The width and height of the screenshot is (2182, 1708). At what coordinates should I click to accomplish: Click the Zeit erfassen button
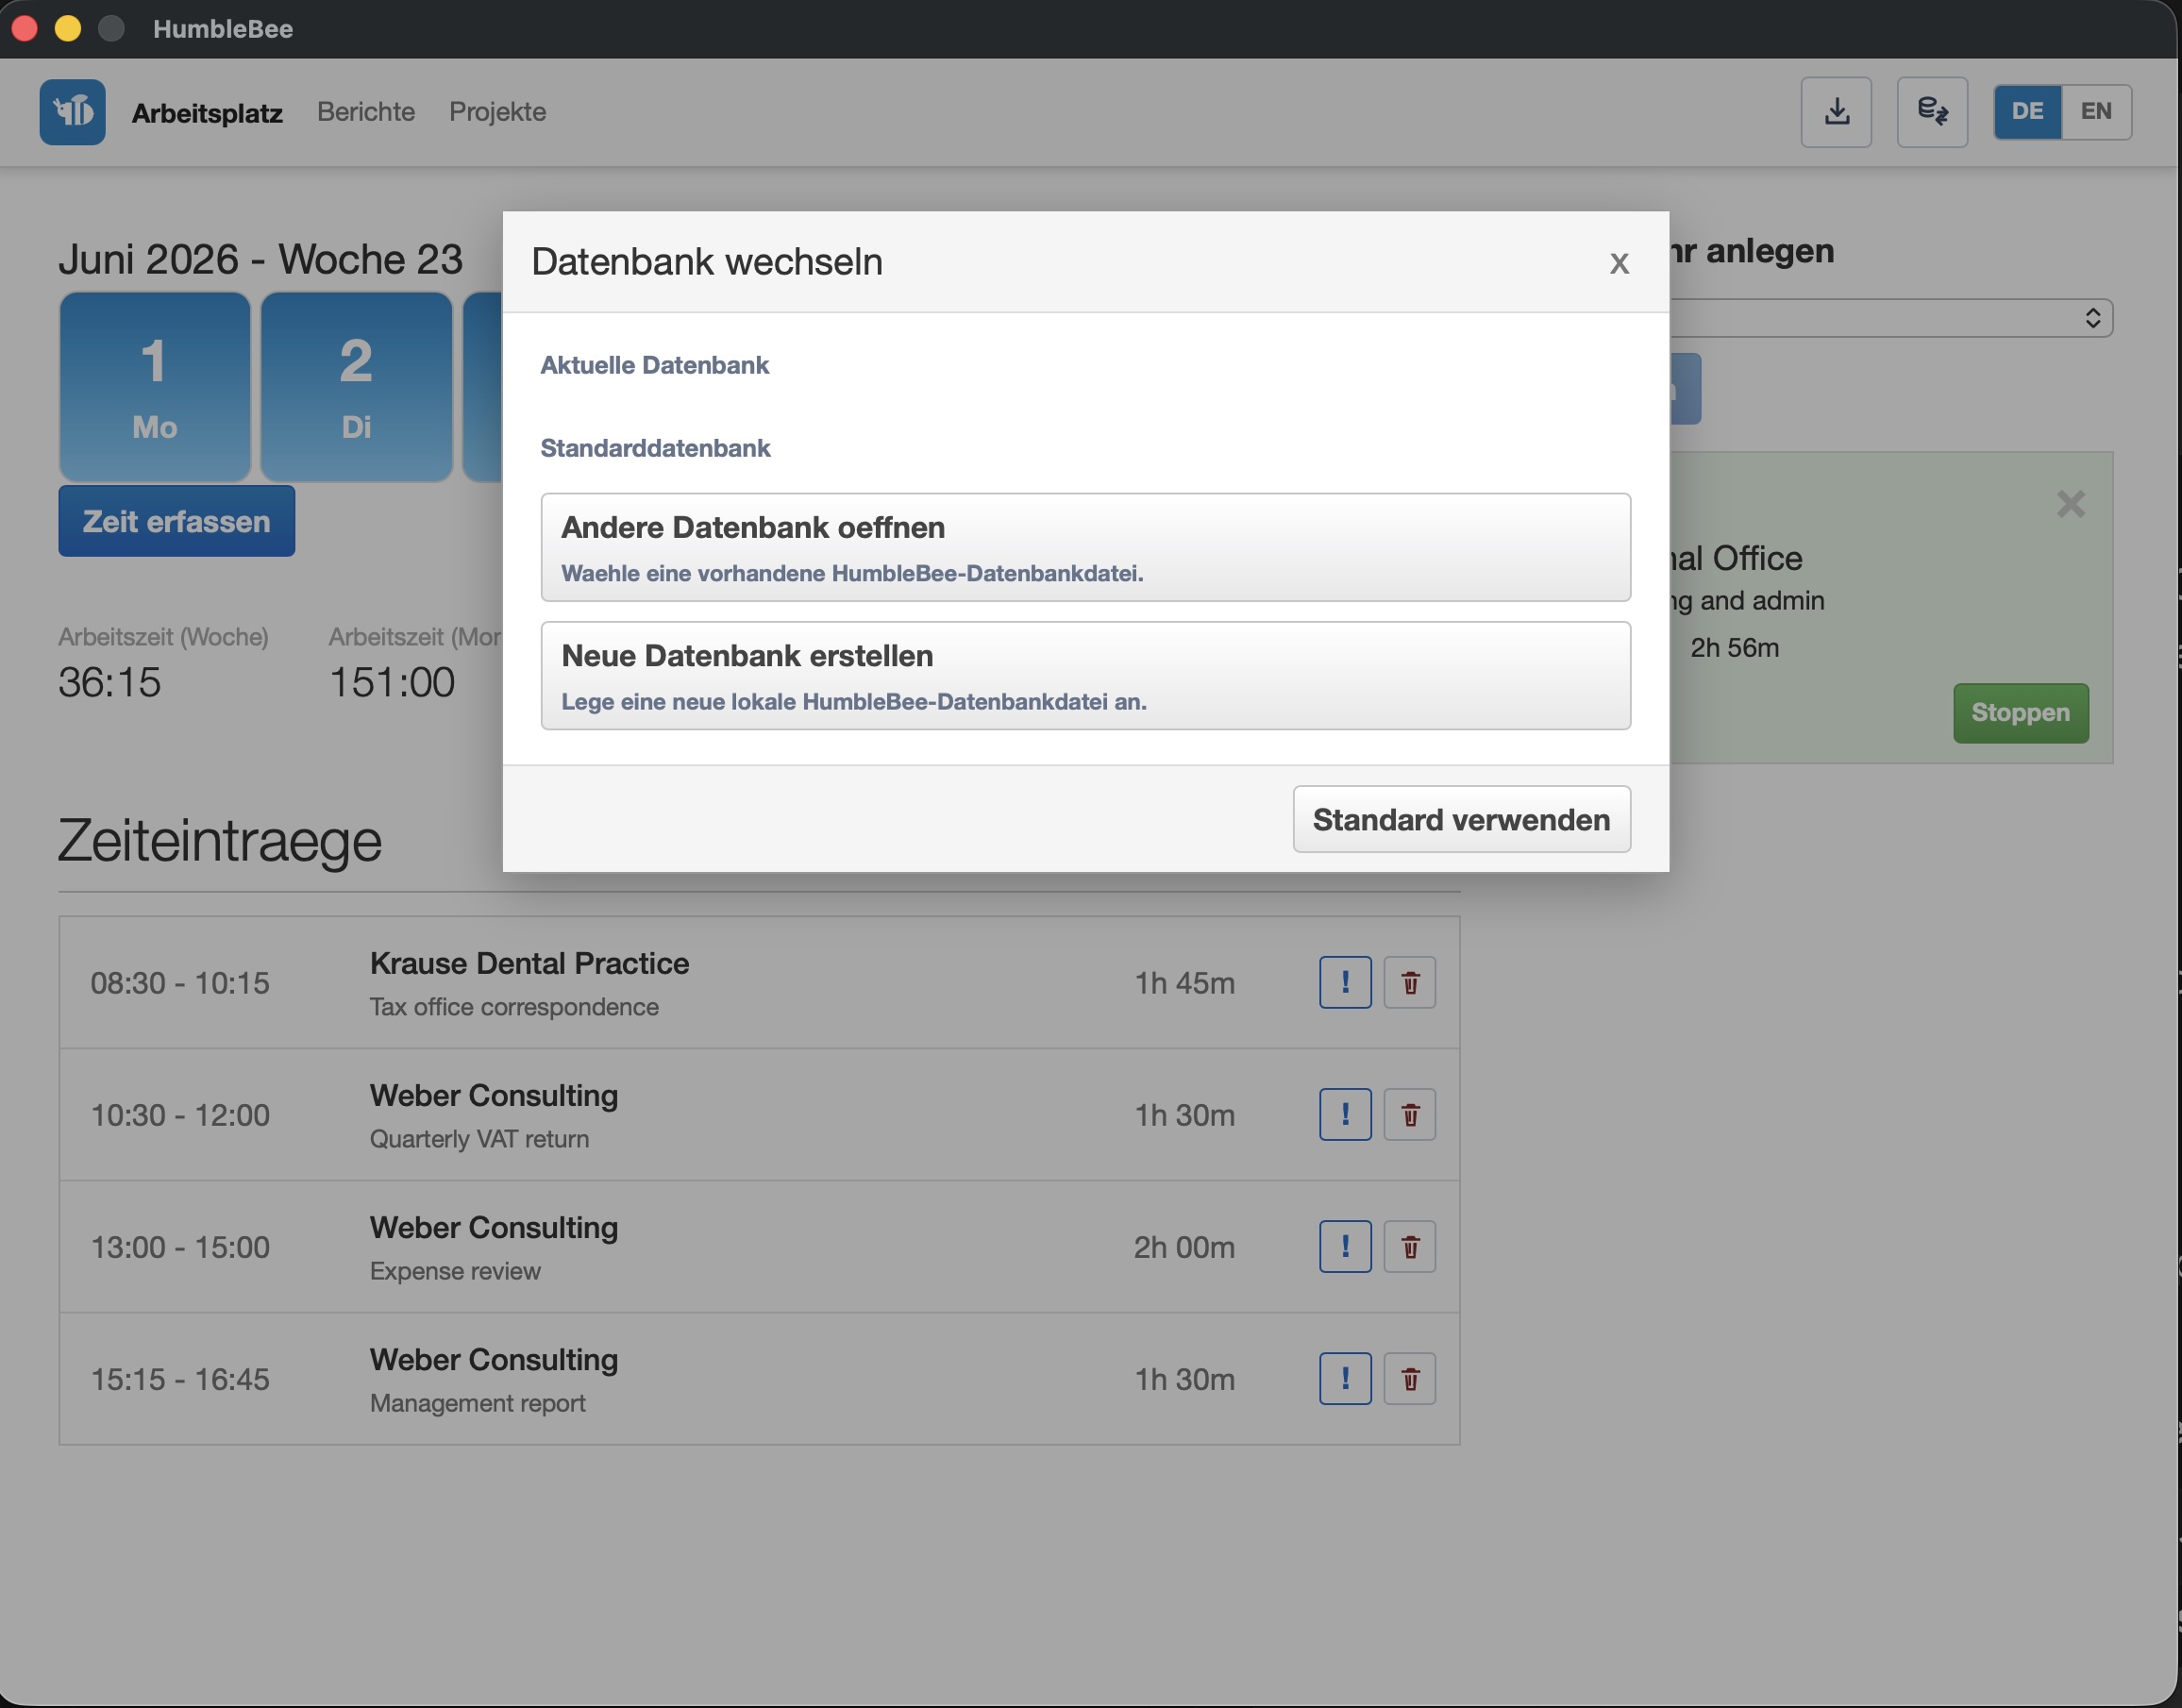click(176, 521)
